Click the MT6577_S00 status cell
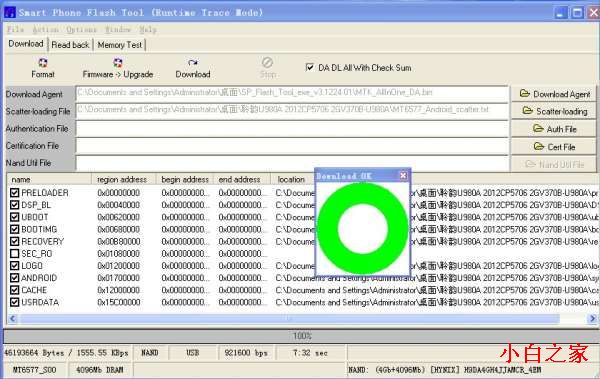 (35, 370)
